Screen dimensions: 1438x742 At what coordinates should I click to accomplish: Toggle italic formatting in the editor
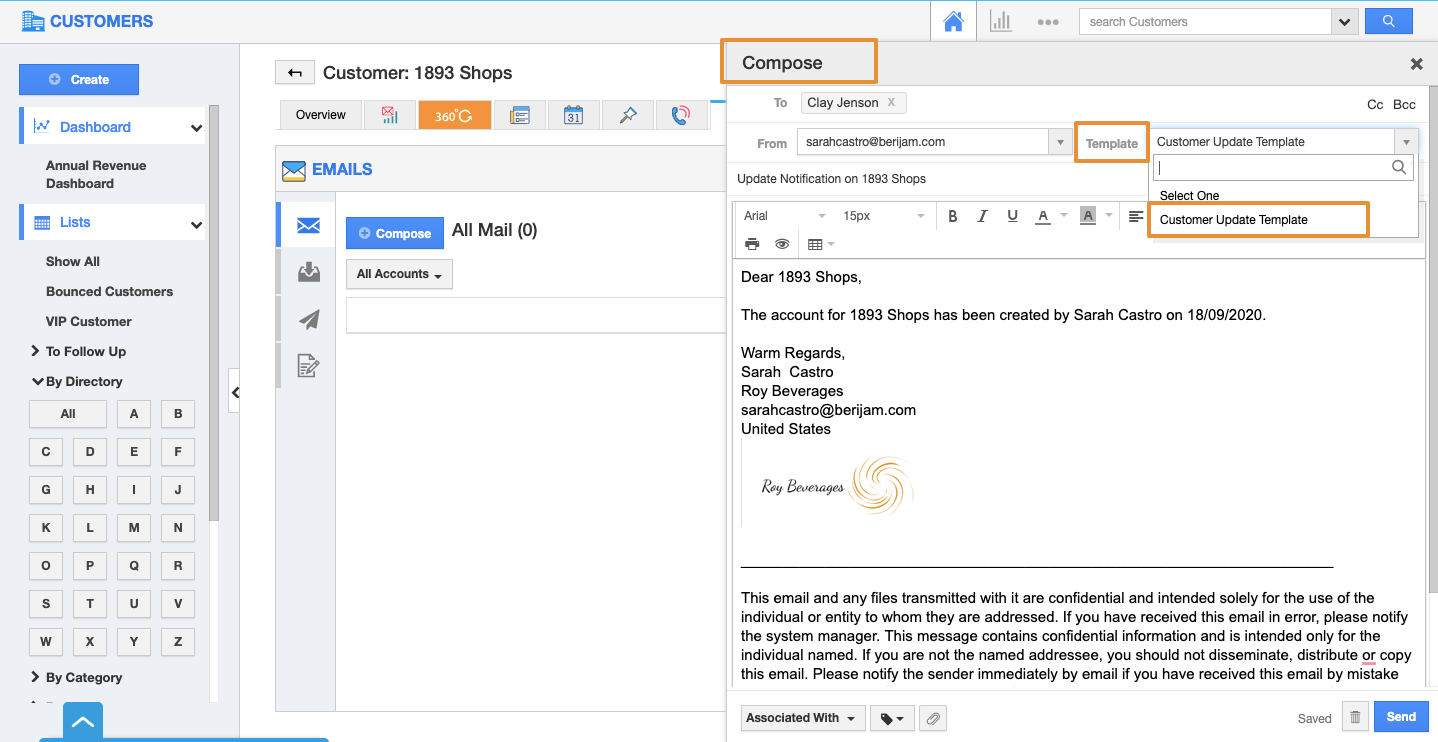pos(982,216)
